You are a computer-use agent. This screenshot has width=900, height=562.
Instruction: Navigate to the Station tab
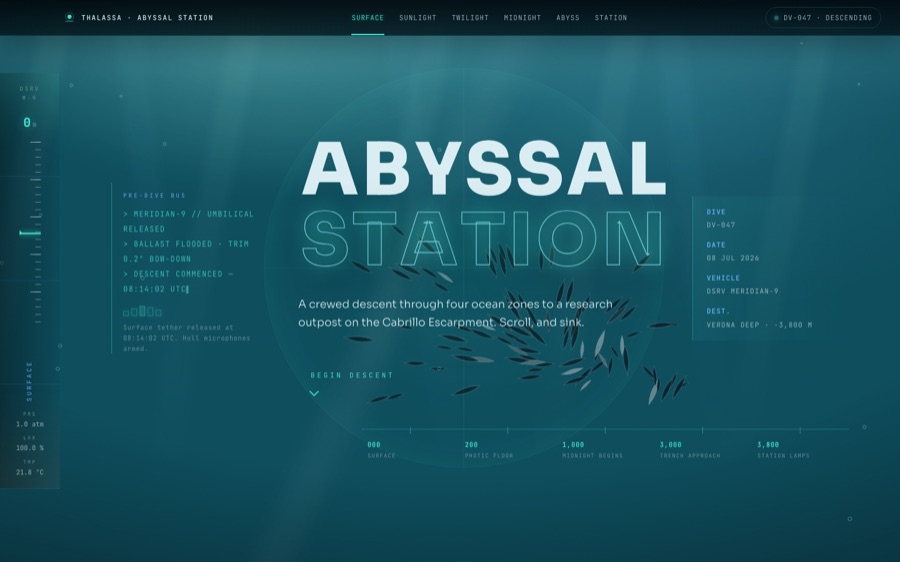click(611, 18)
